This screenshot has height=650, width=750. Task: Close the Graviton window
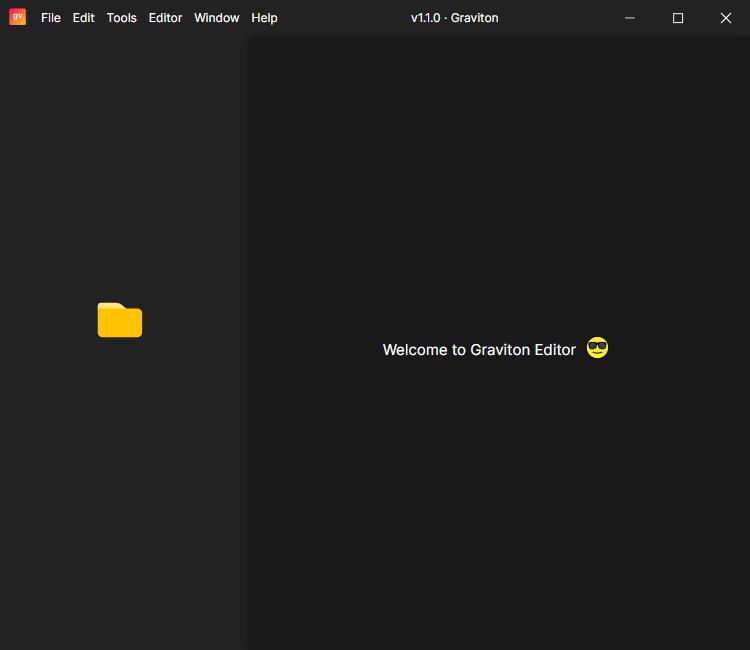click(x=726, y=18)
